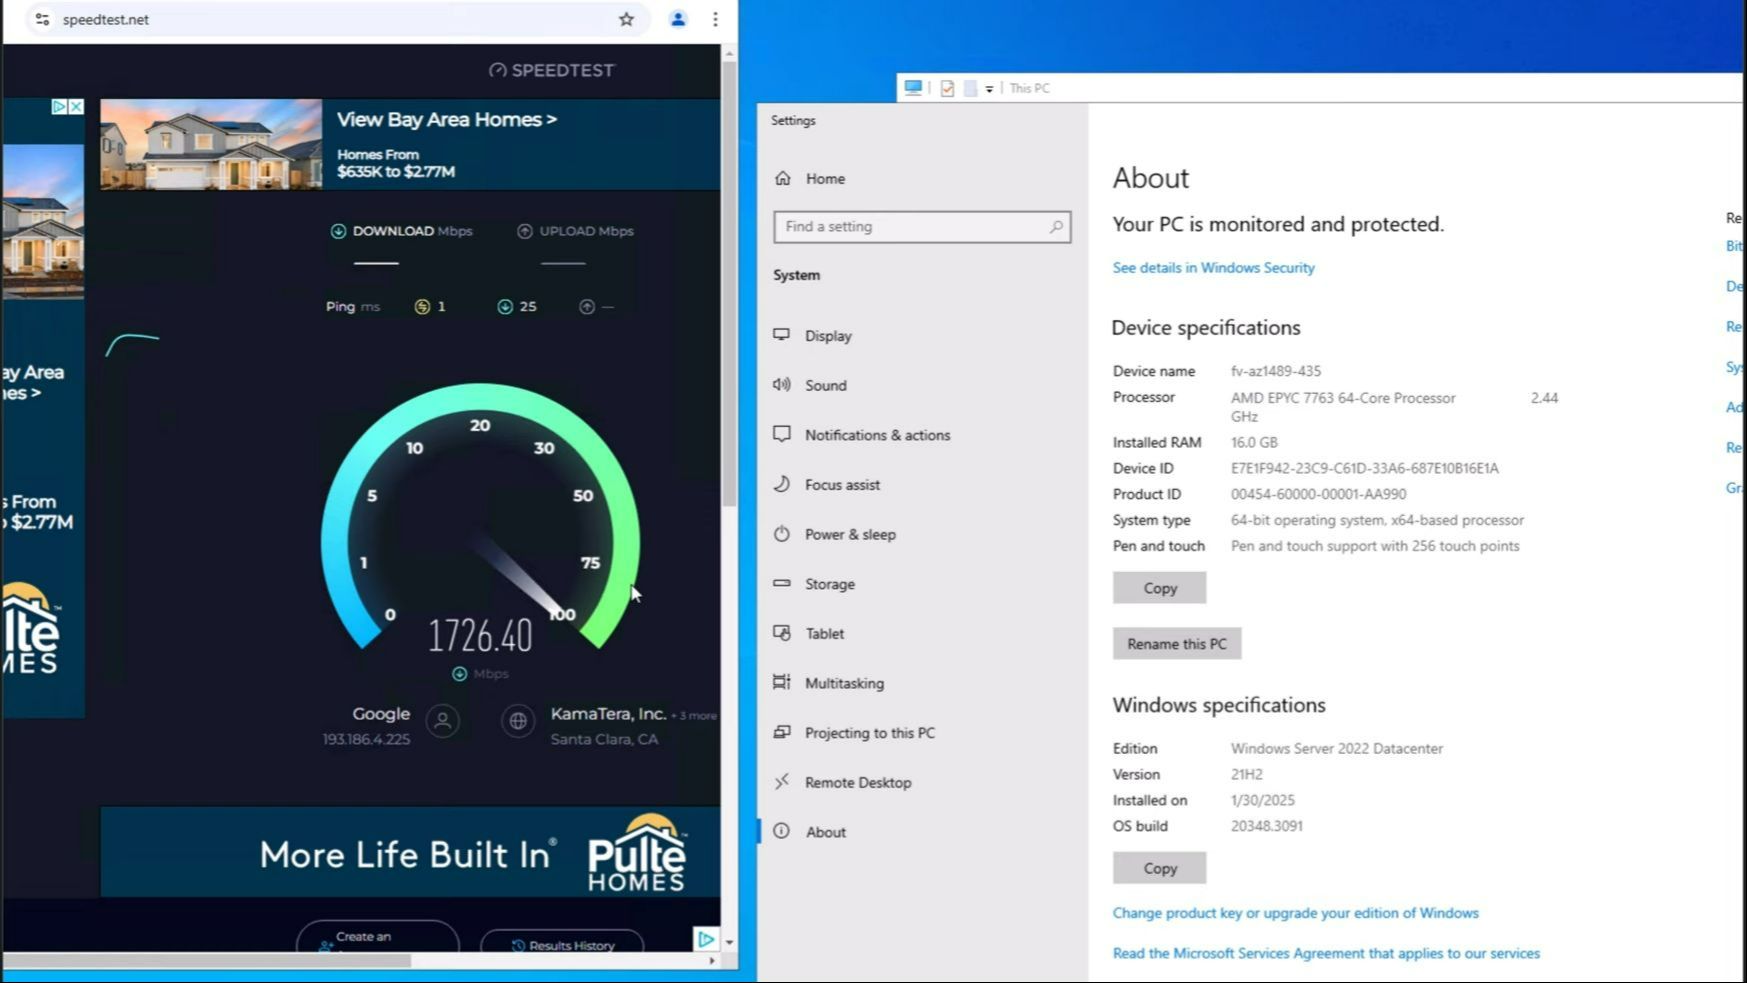This screenshot has width=1747, height=983.
Task: Click the user icon beside Google provider
Action: [x=443, y=721]
